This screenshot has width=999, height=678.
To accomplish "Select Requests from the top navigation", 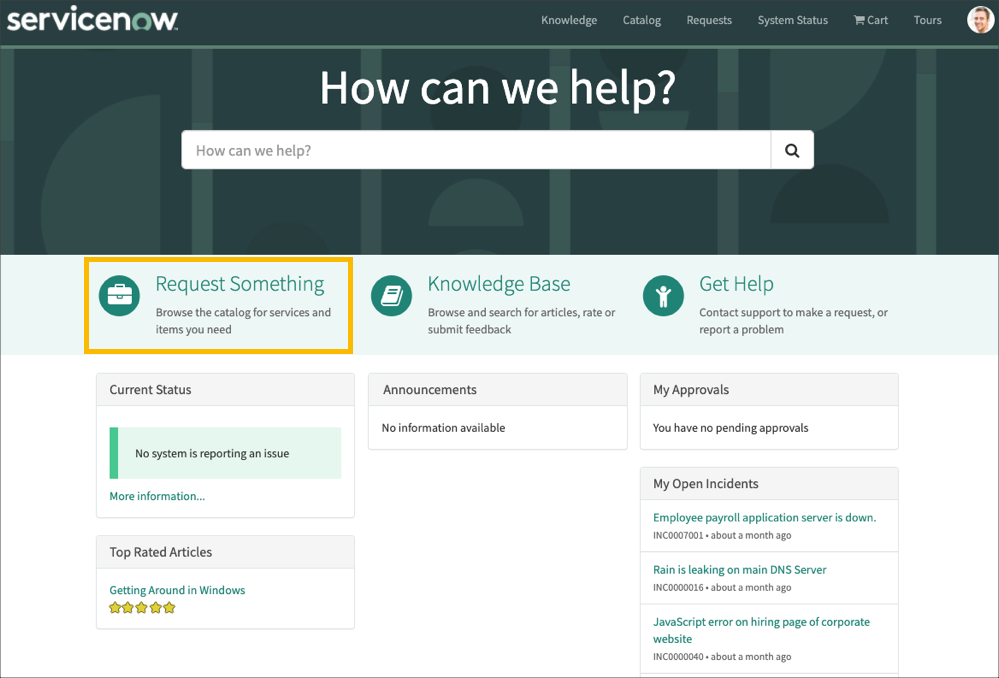I will tap(709, 19).
